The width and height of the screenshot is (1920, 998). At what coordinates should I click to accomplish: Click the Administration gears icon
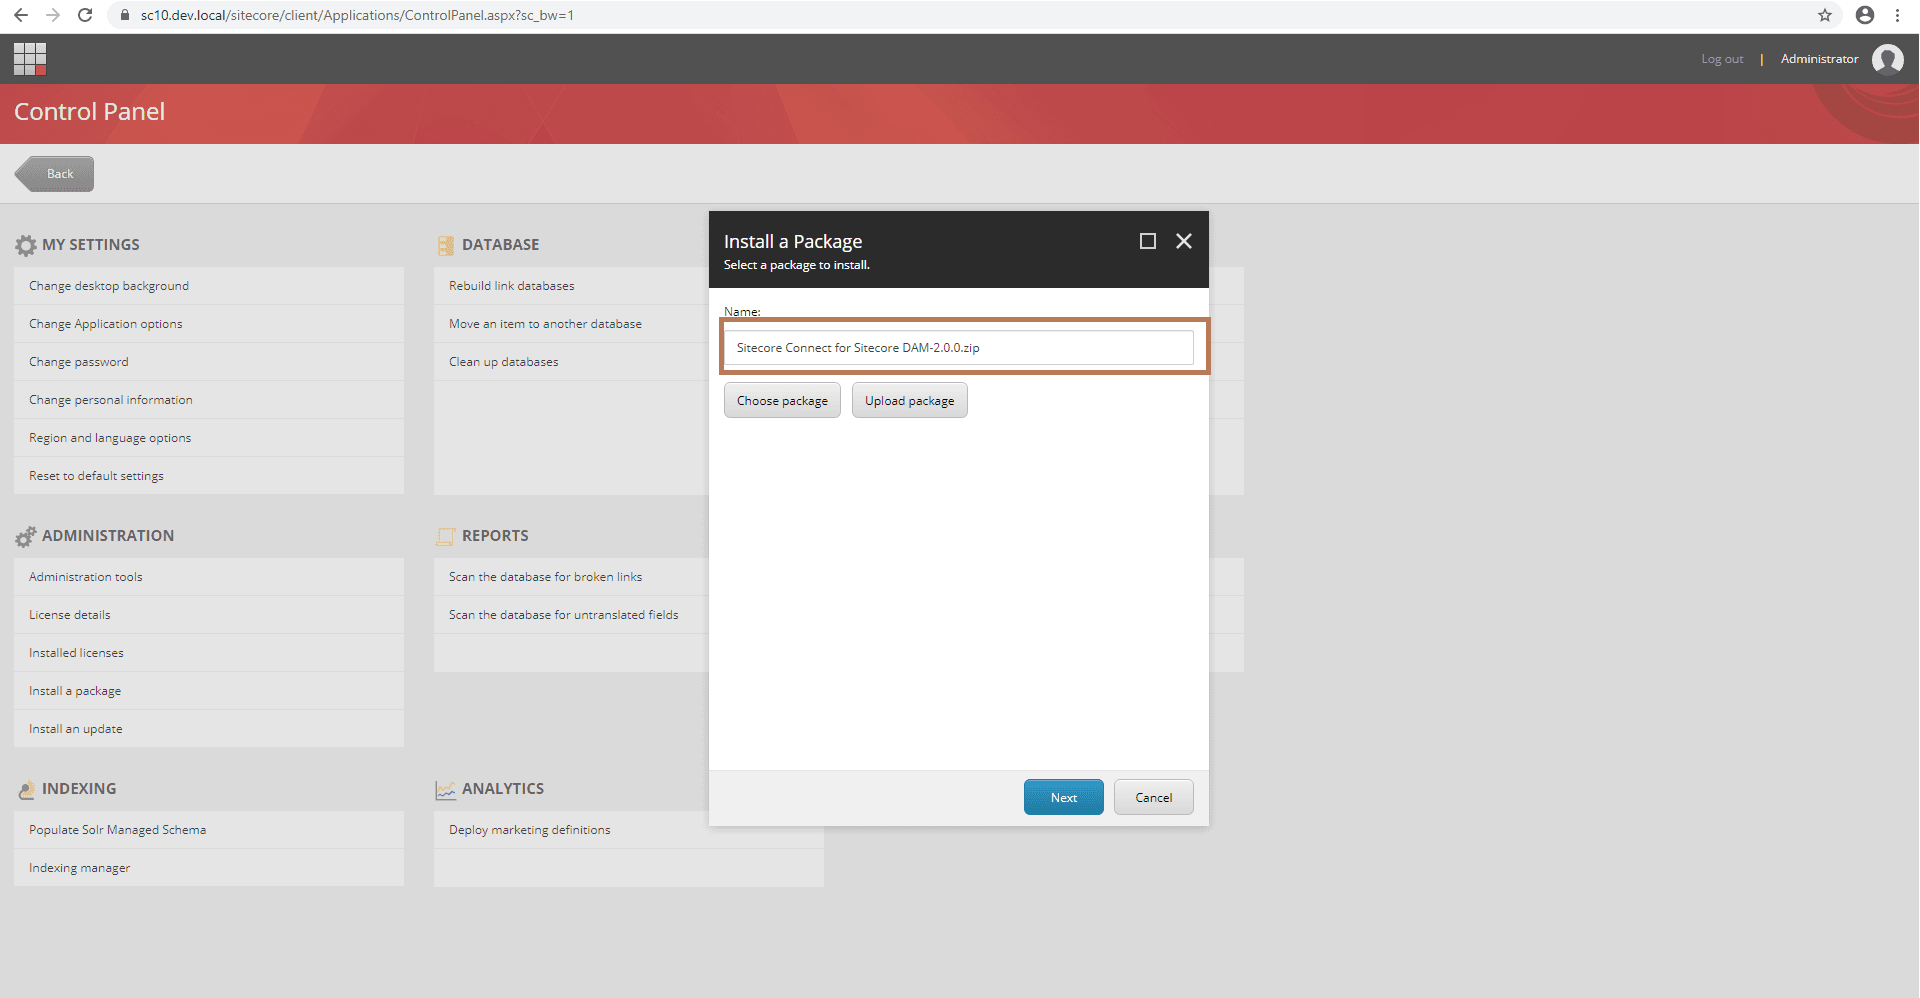click(26, 537)
